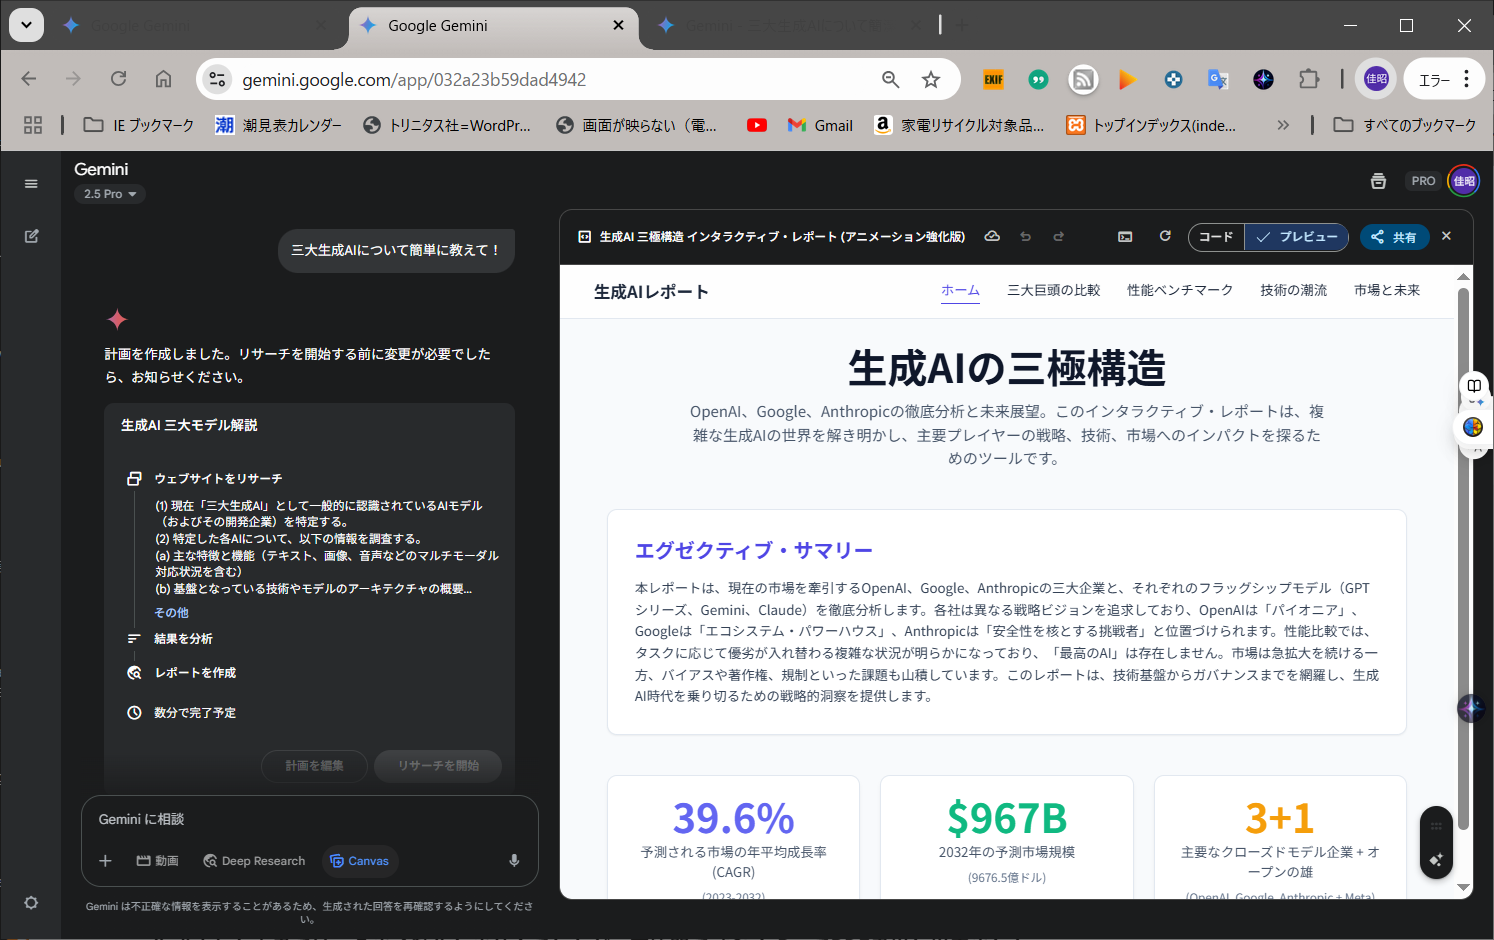The width and height of the screenshot is (1494, 940).
Task: Show more bookmarks via double chevron
Action: pyautogui.click(x=1283, y=125)
